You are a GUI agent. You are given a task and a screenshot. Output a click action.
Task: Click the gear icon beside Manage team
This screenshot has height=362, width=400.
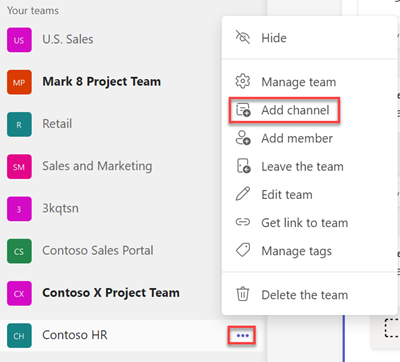point(243,82)
